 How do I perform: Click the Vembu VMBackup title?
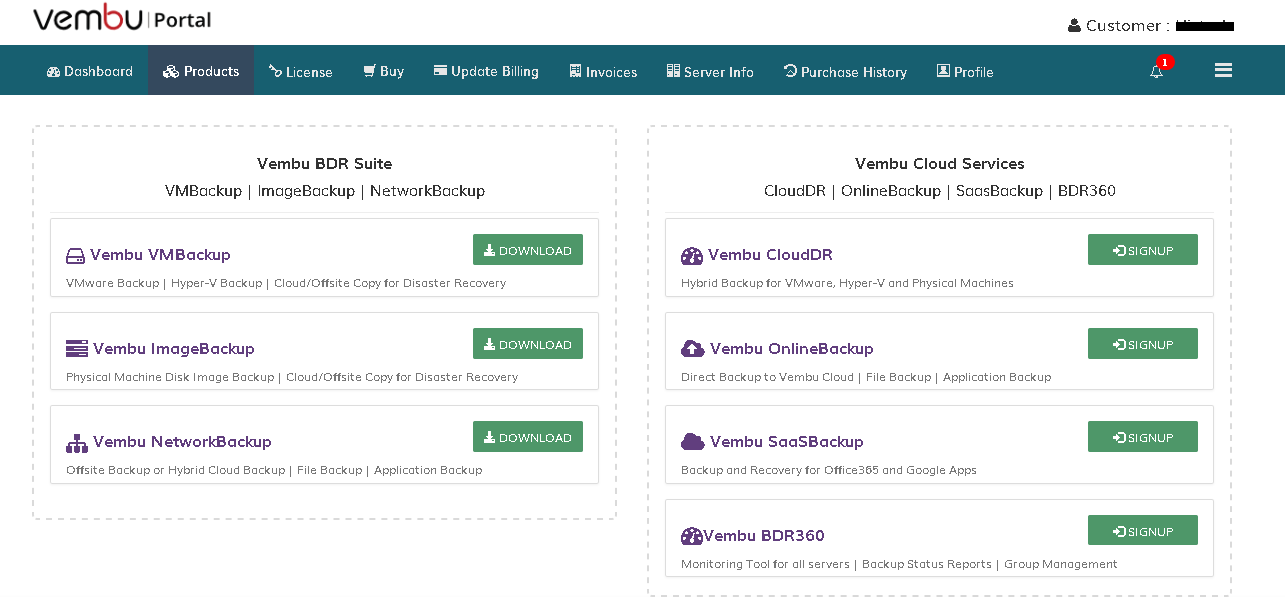click(160, 255)
